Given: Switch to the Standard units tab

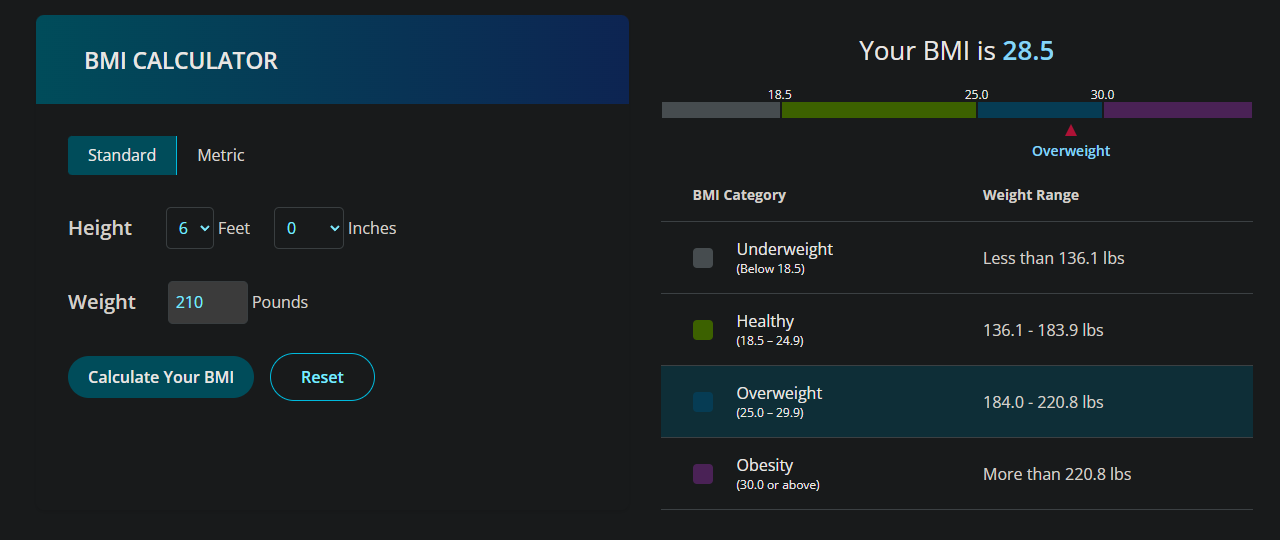Looking at the screenshot, I should pyautogui.click(x=122, y=155).
